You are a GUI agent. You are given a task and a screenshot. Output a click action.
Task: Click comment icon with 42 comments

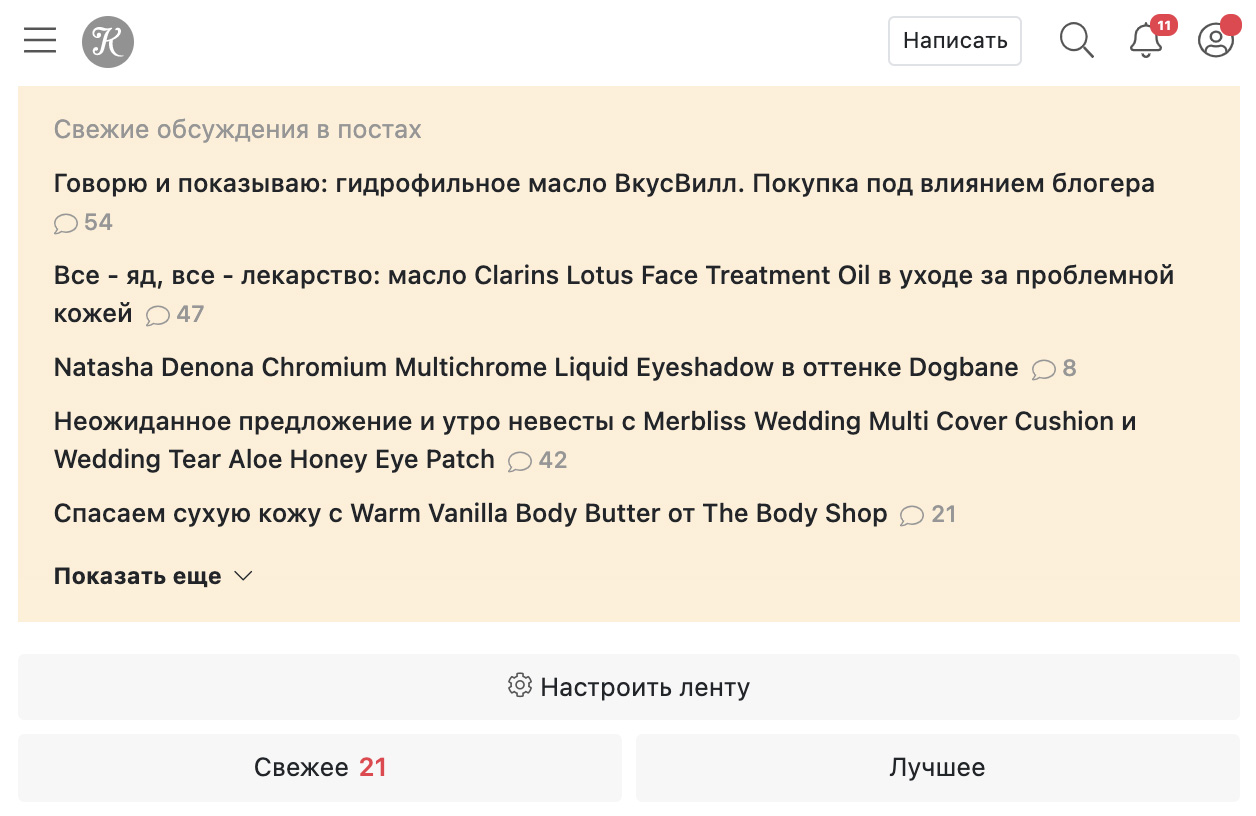pos(520,462)
